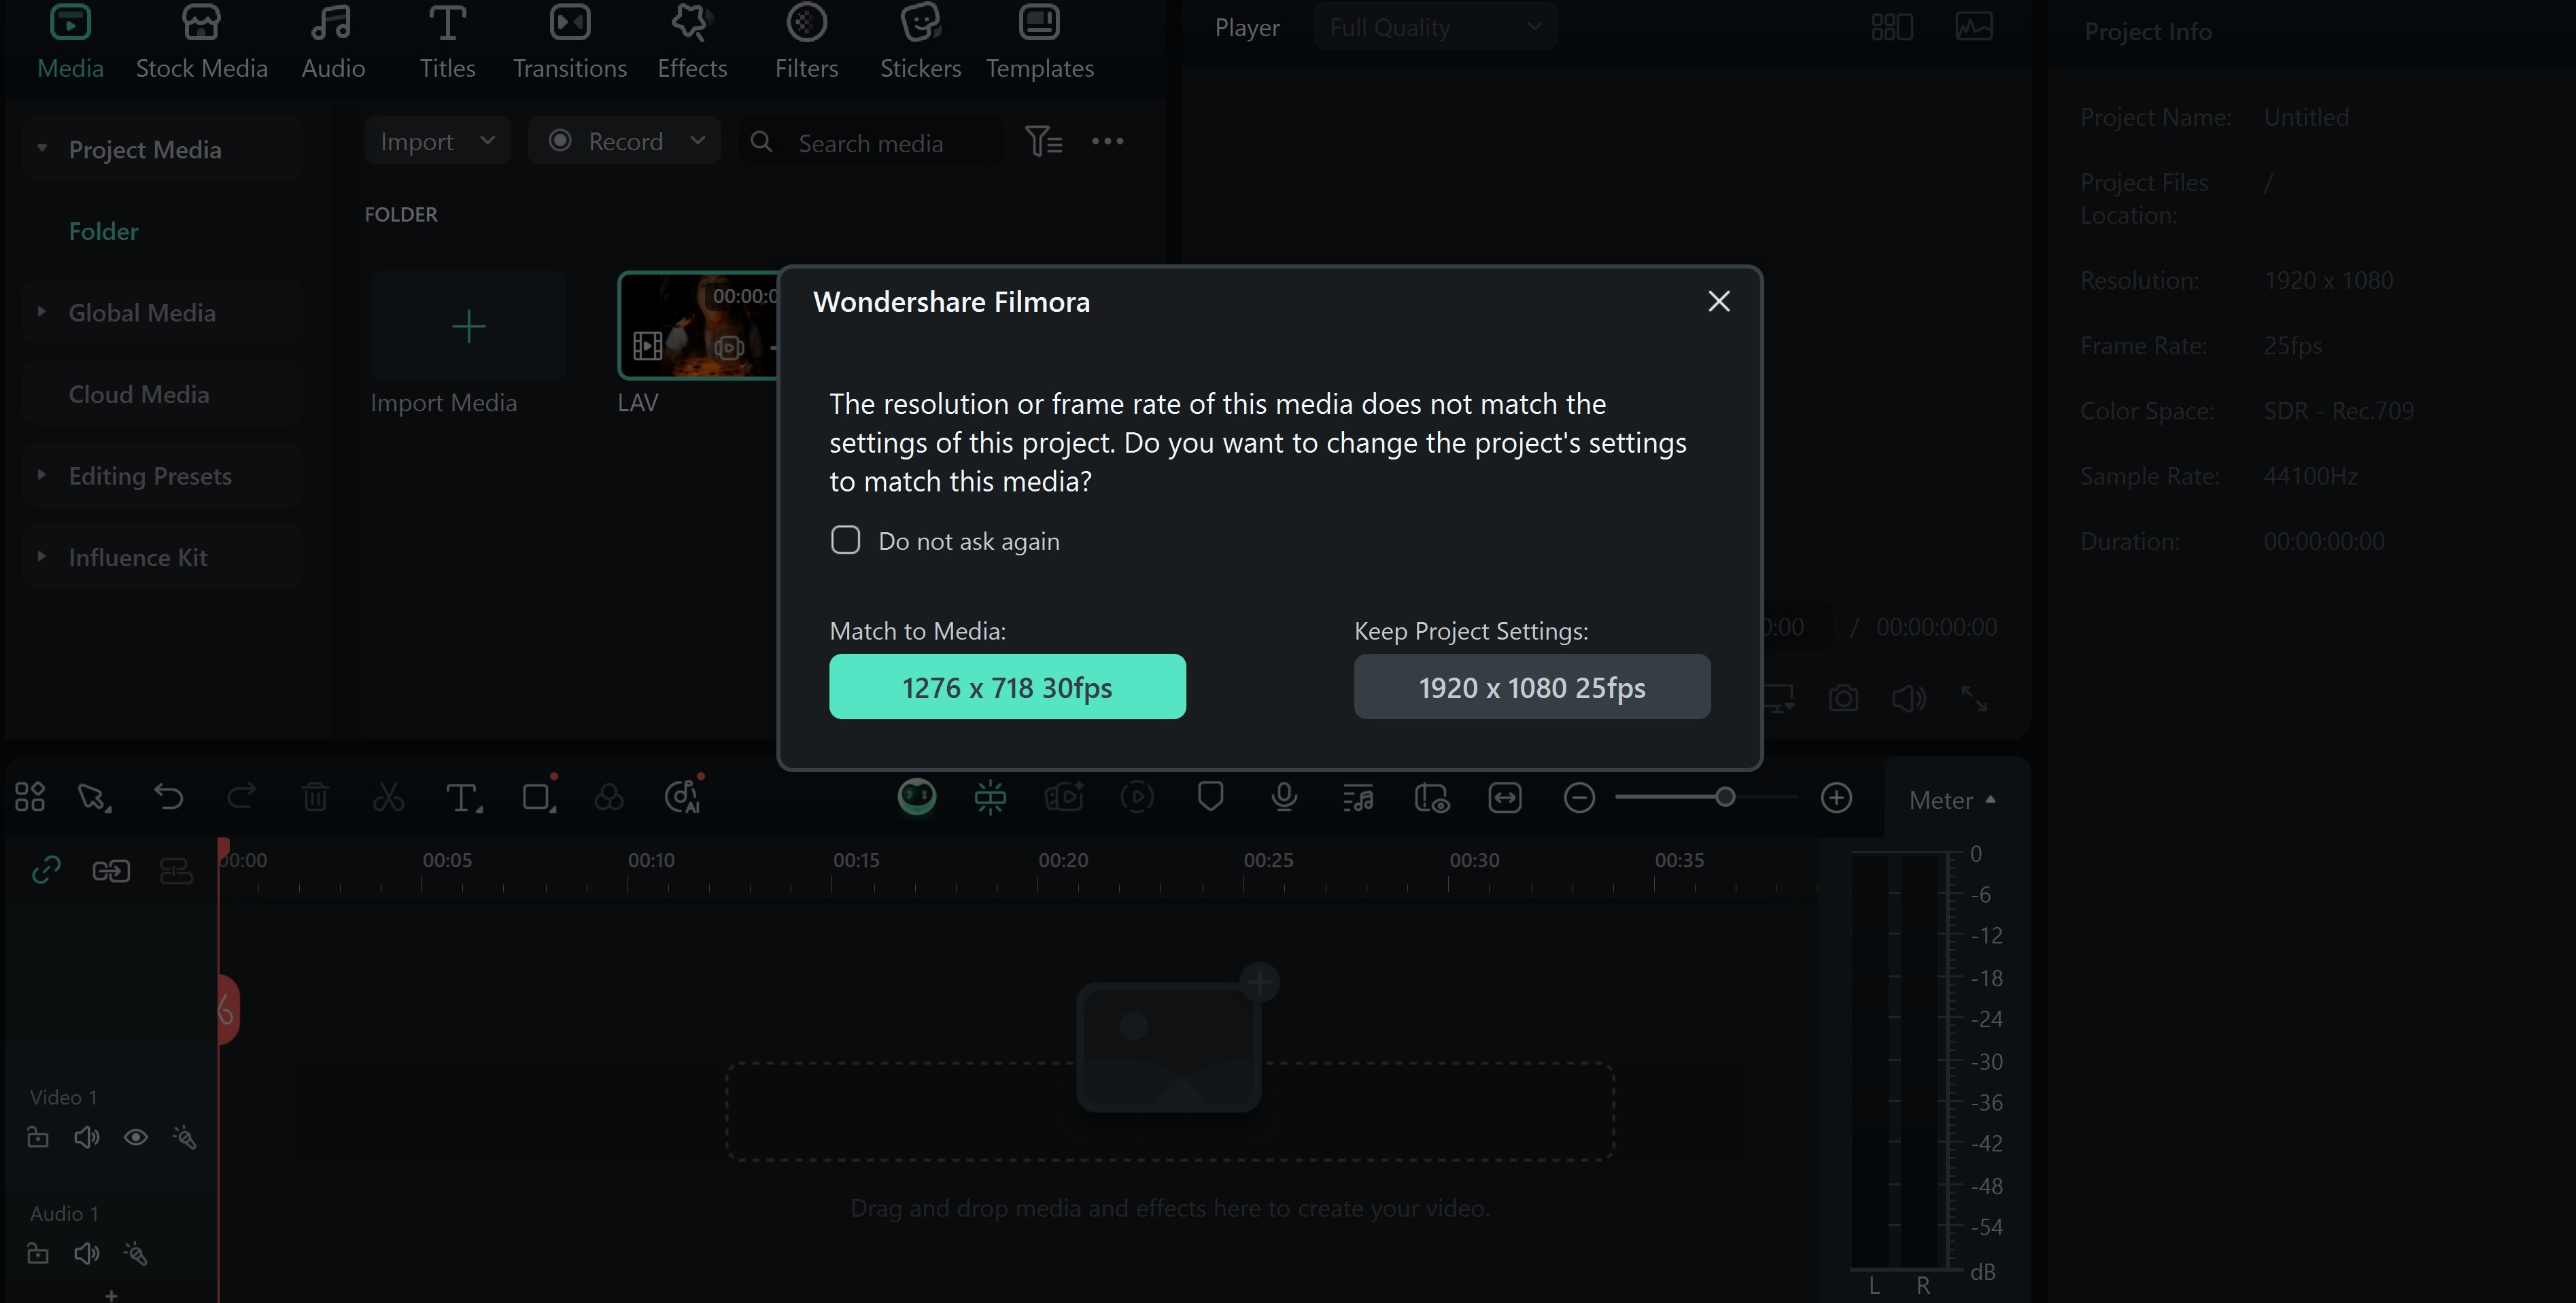Viewport: 2576px width, 1303px height.
Task: Select the timeline Text tool
Action: (x=462, y=797)
